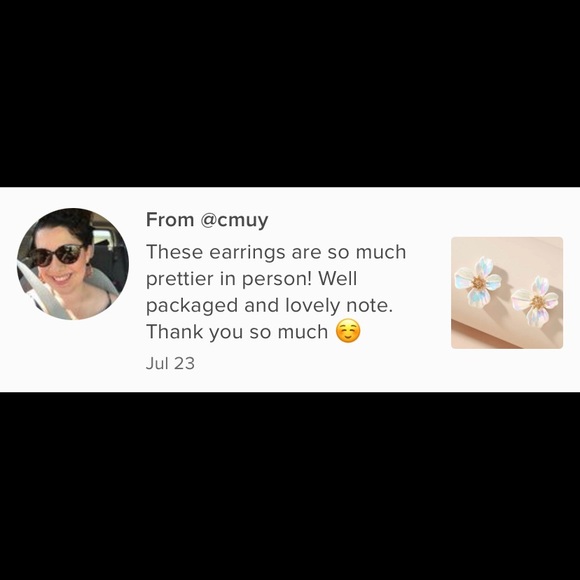Select the Jul 23 review date
580x580 pixels.
(x=170, y=363)
